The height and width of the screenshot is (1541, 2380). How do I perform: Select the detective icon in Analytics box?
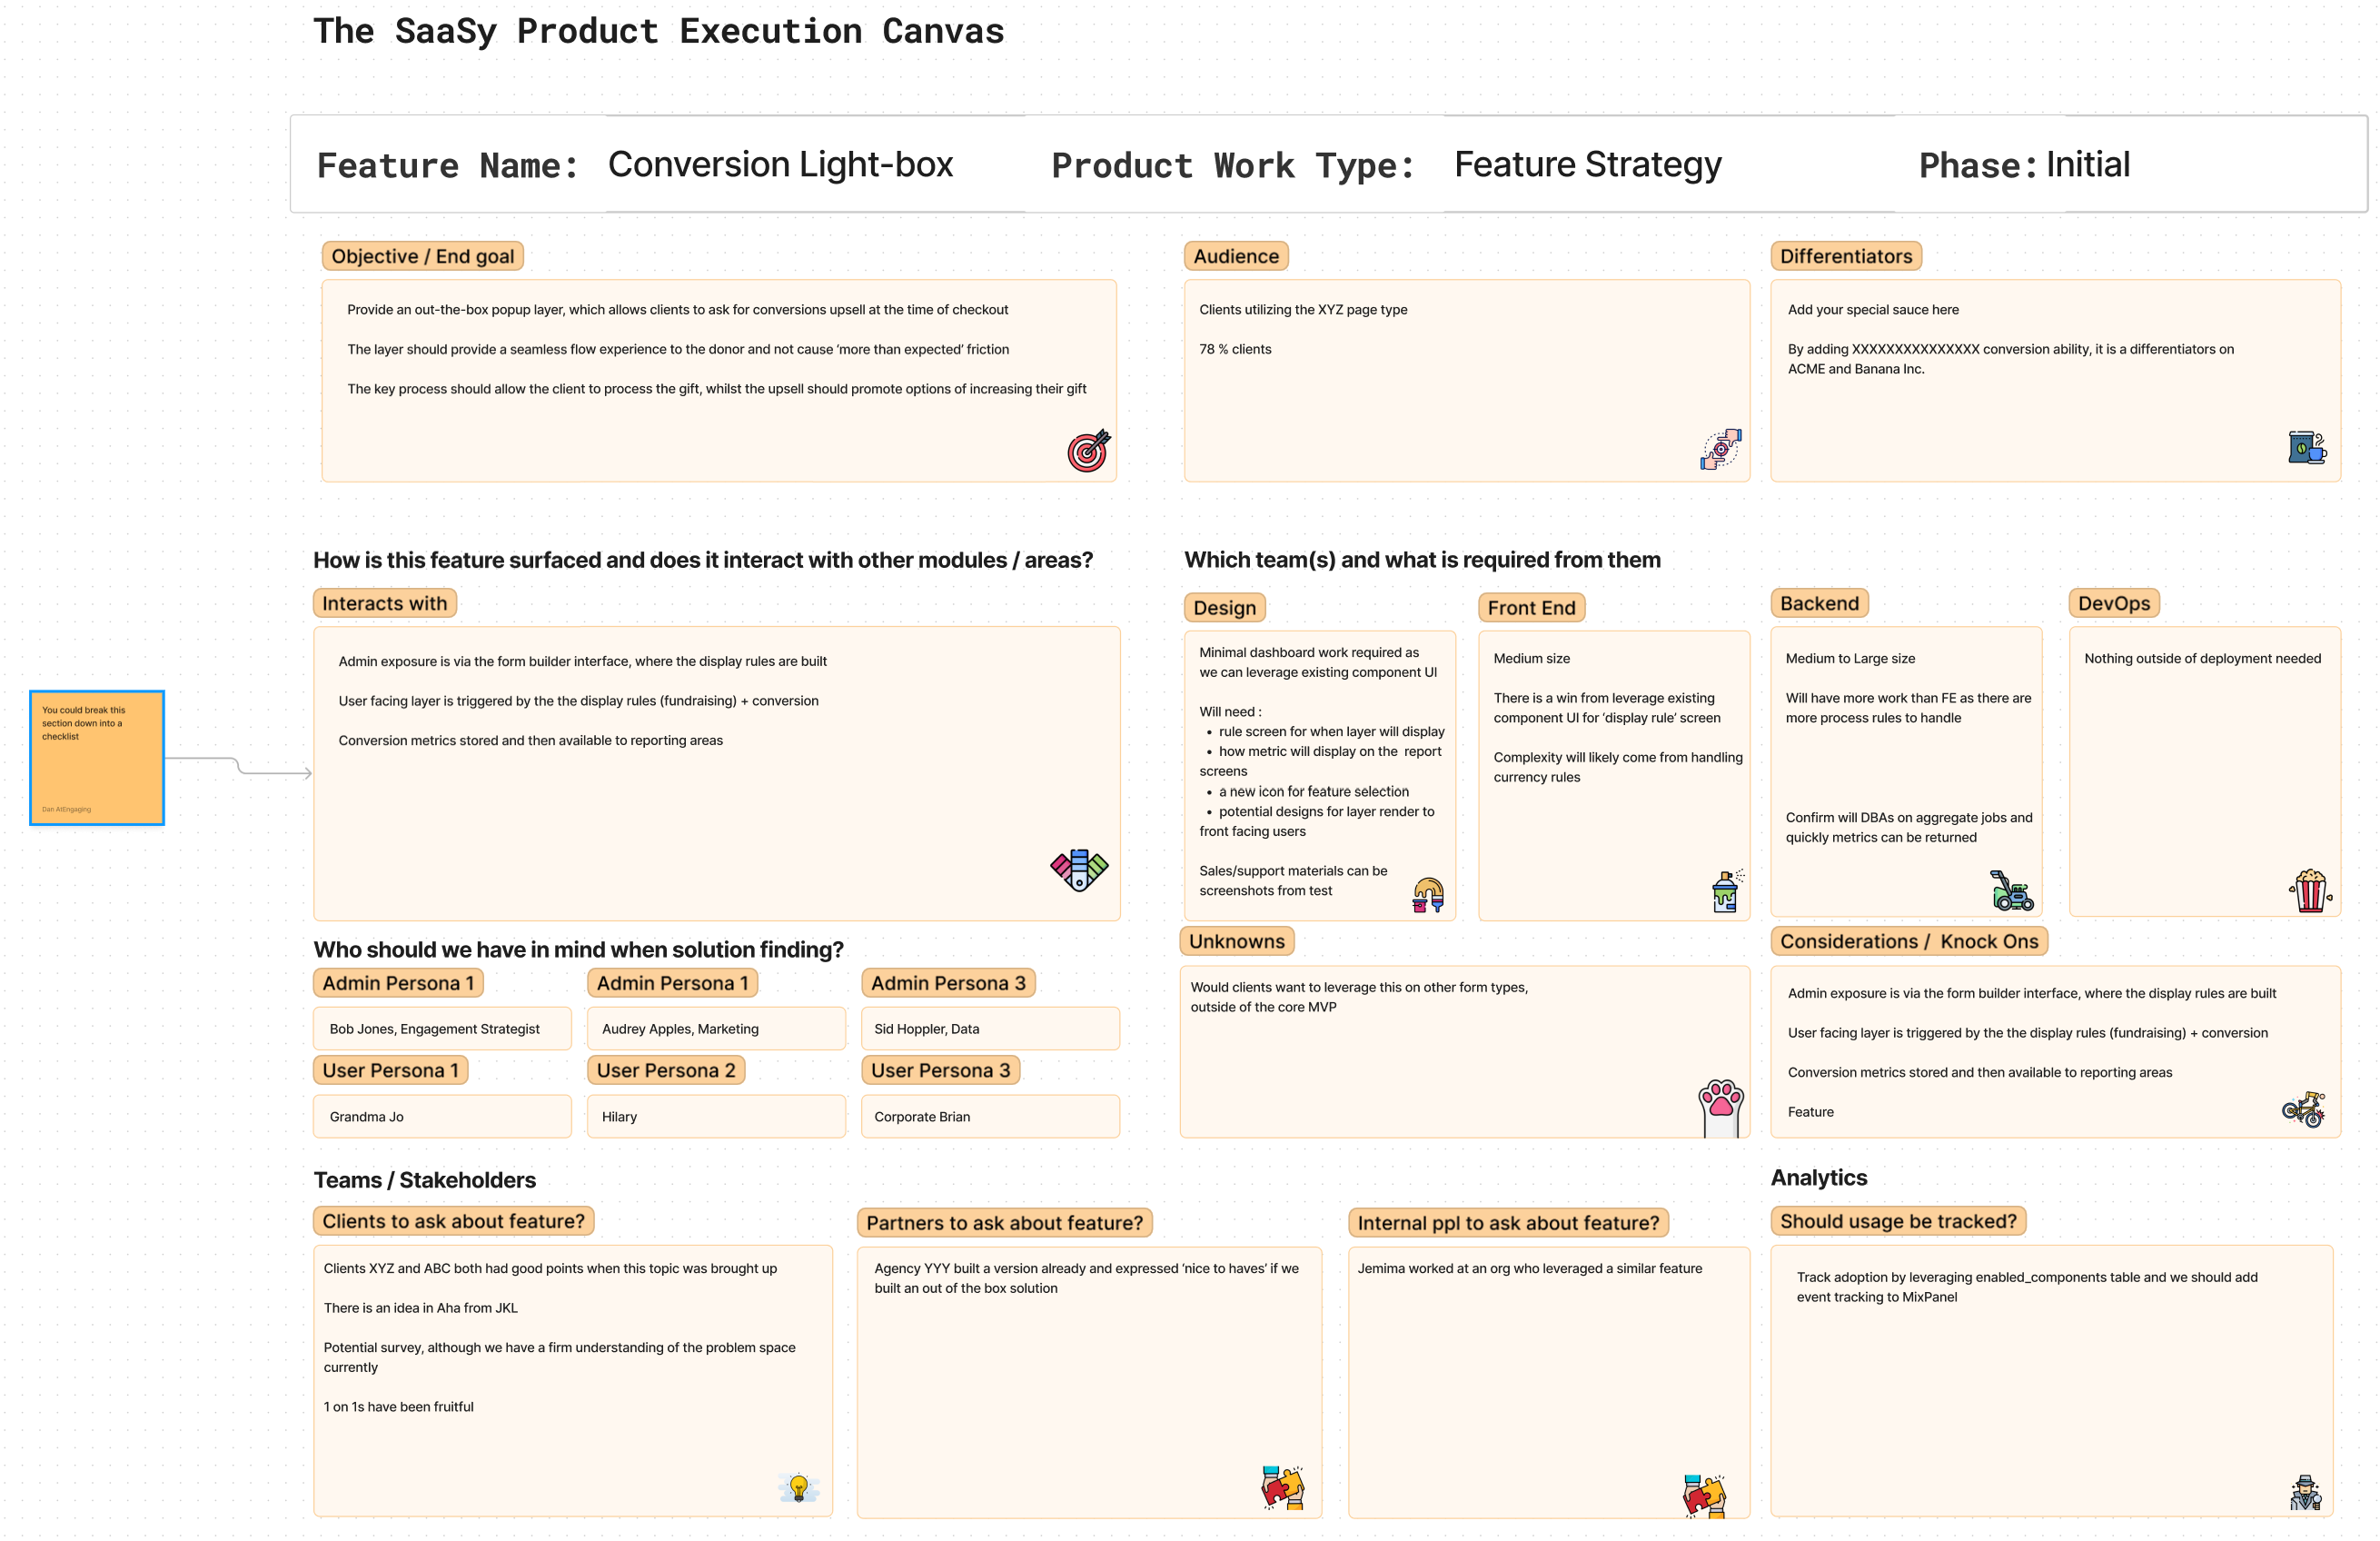click(2306, 1493)
